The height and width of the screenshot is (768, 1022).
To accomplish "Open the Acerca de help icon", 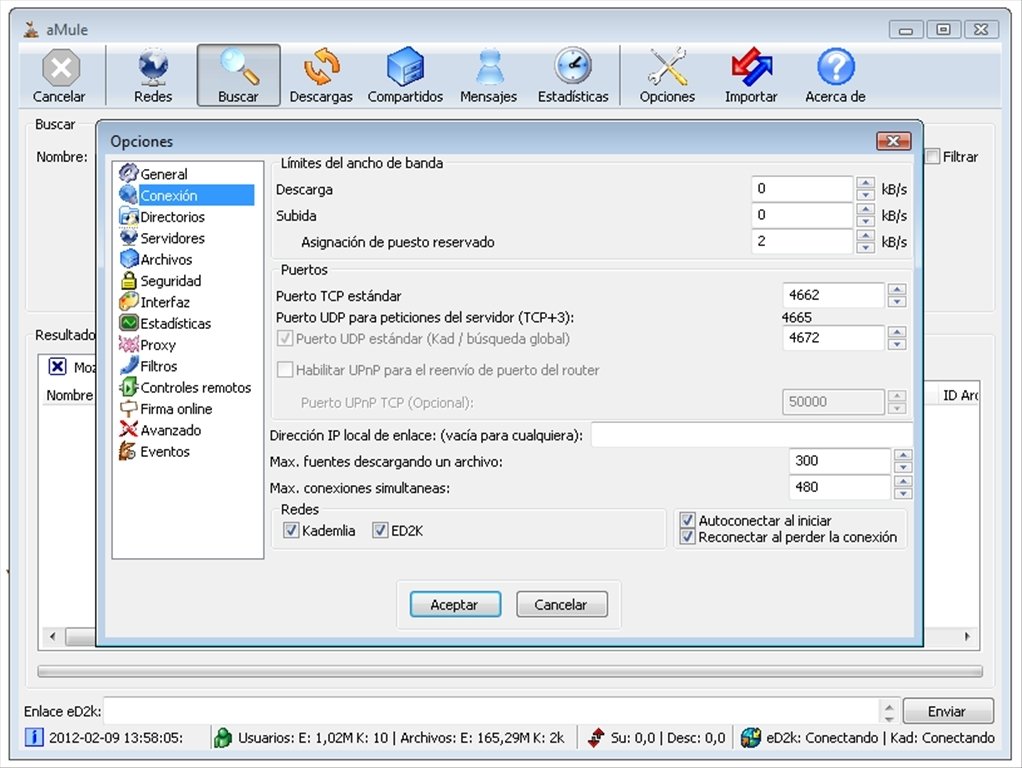I will click(835, 76).
